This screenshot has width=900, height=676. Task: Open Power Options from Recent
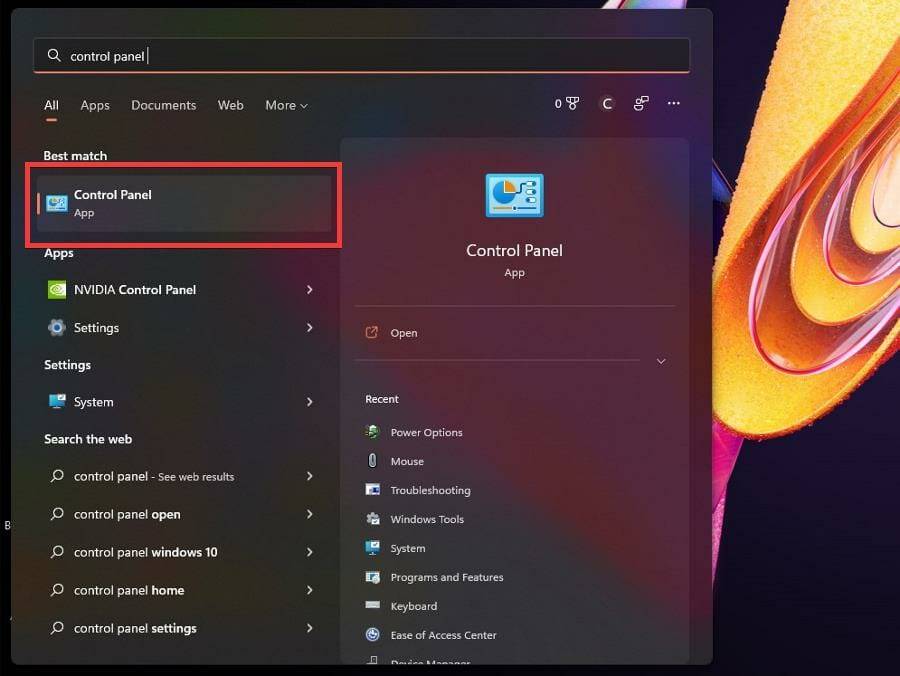point(428,432)
